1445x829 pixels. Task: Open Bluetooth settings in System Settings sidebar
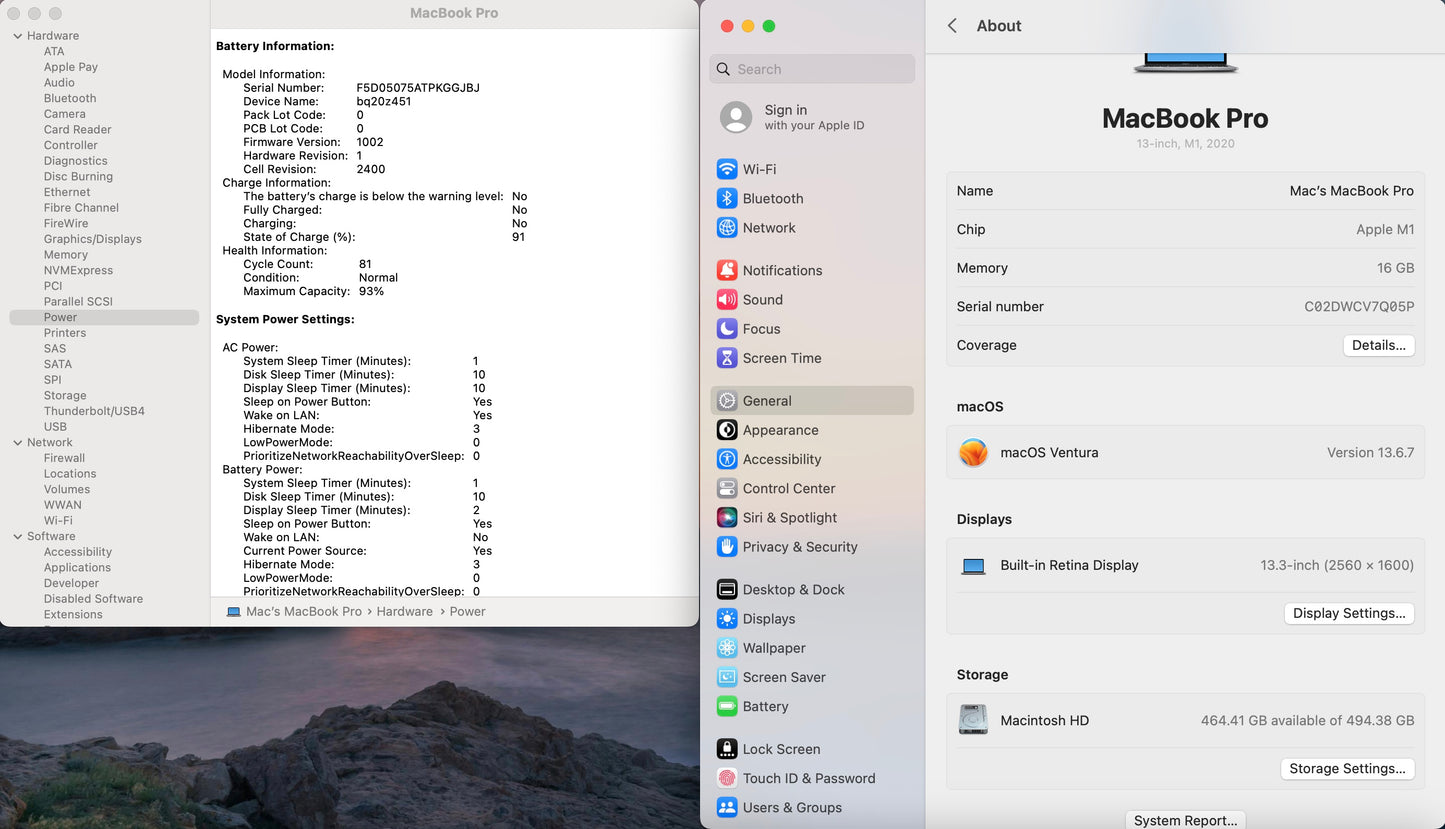coord(772,199)
